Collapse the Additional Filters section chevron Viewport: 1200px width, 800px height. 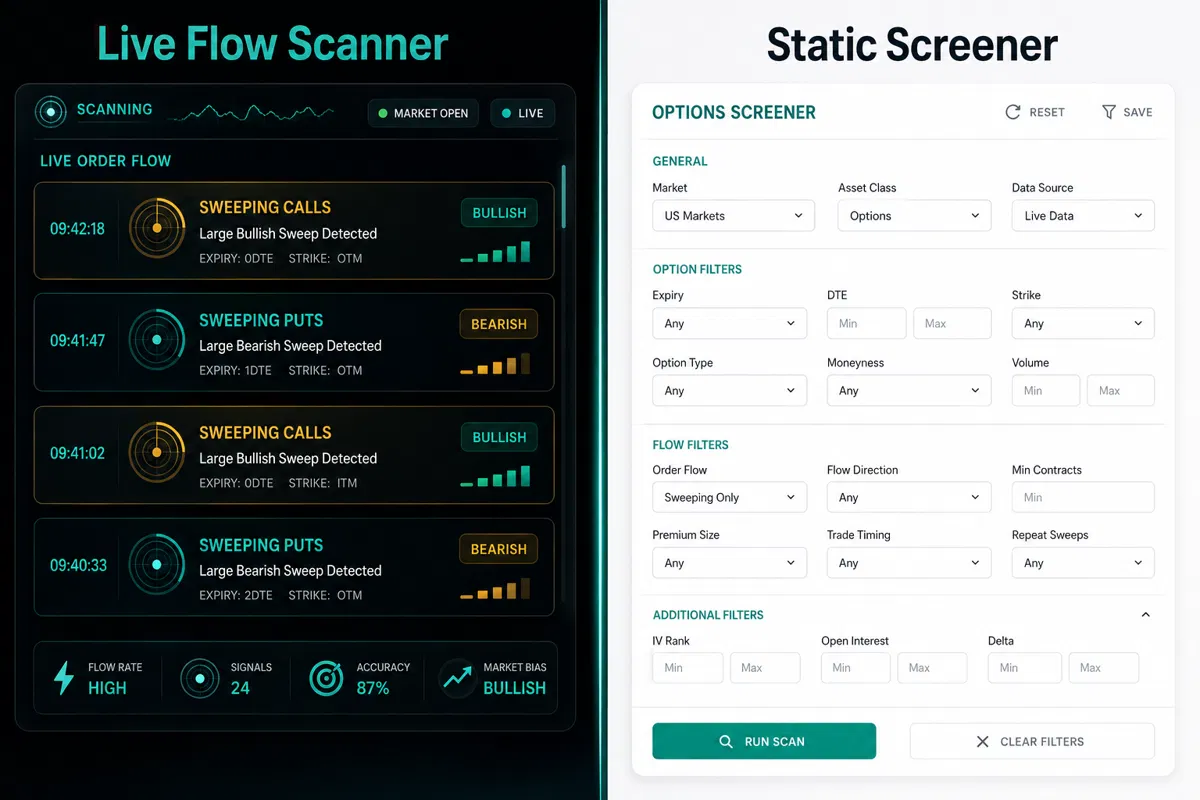[1146, 615]
